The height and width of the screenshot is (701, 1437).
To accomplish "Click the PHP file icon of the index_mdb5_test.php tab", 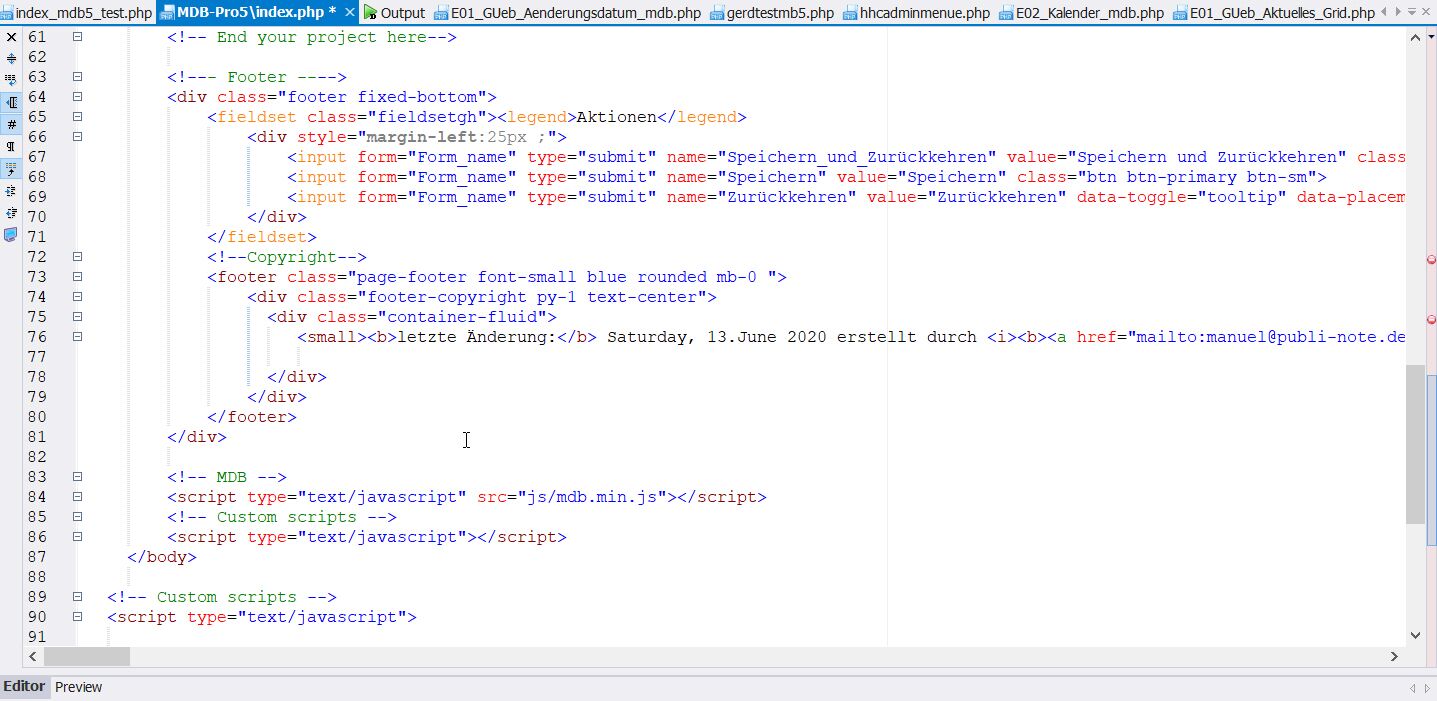I will pyautogui.click(x=7, y=13).
